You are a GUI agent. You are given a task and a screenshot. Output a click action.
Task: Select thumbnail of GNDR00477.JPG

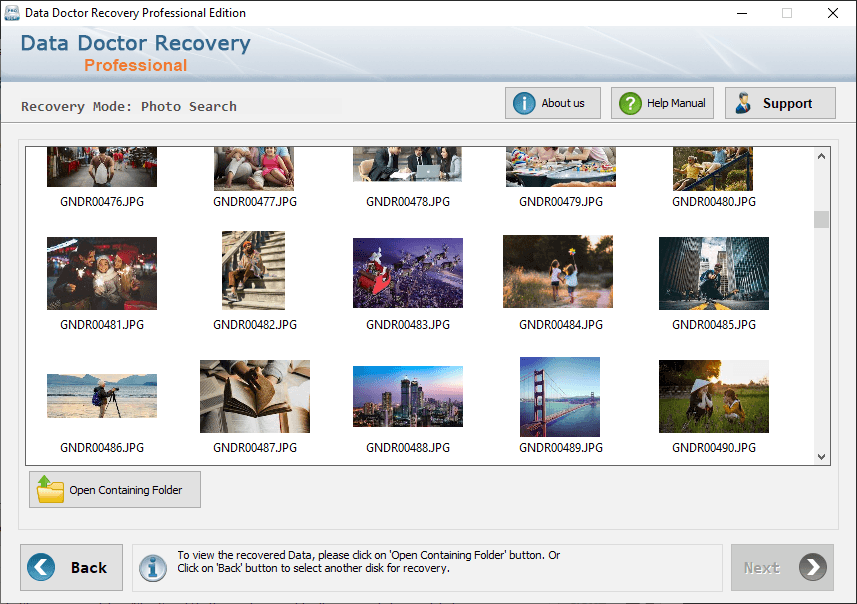[x=254, y=168]
